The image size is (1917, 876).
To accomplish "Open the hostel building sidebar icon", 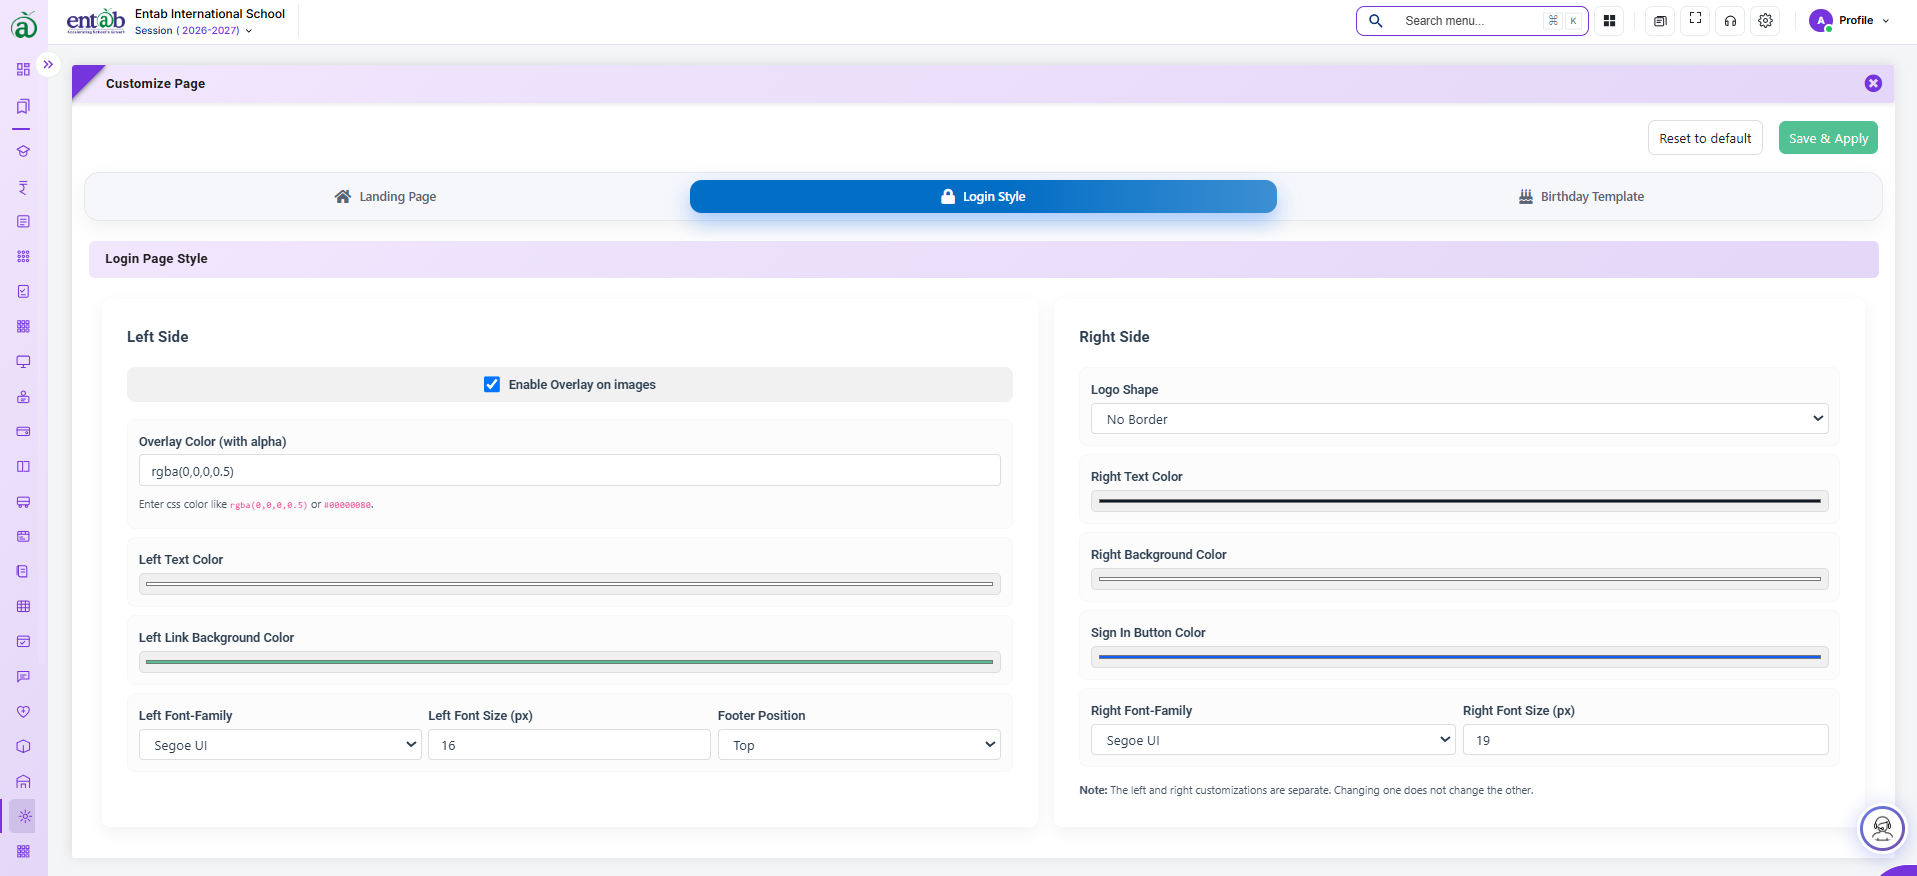I will coord(23,782).
